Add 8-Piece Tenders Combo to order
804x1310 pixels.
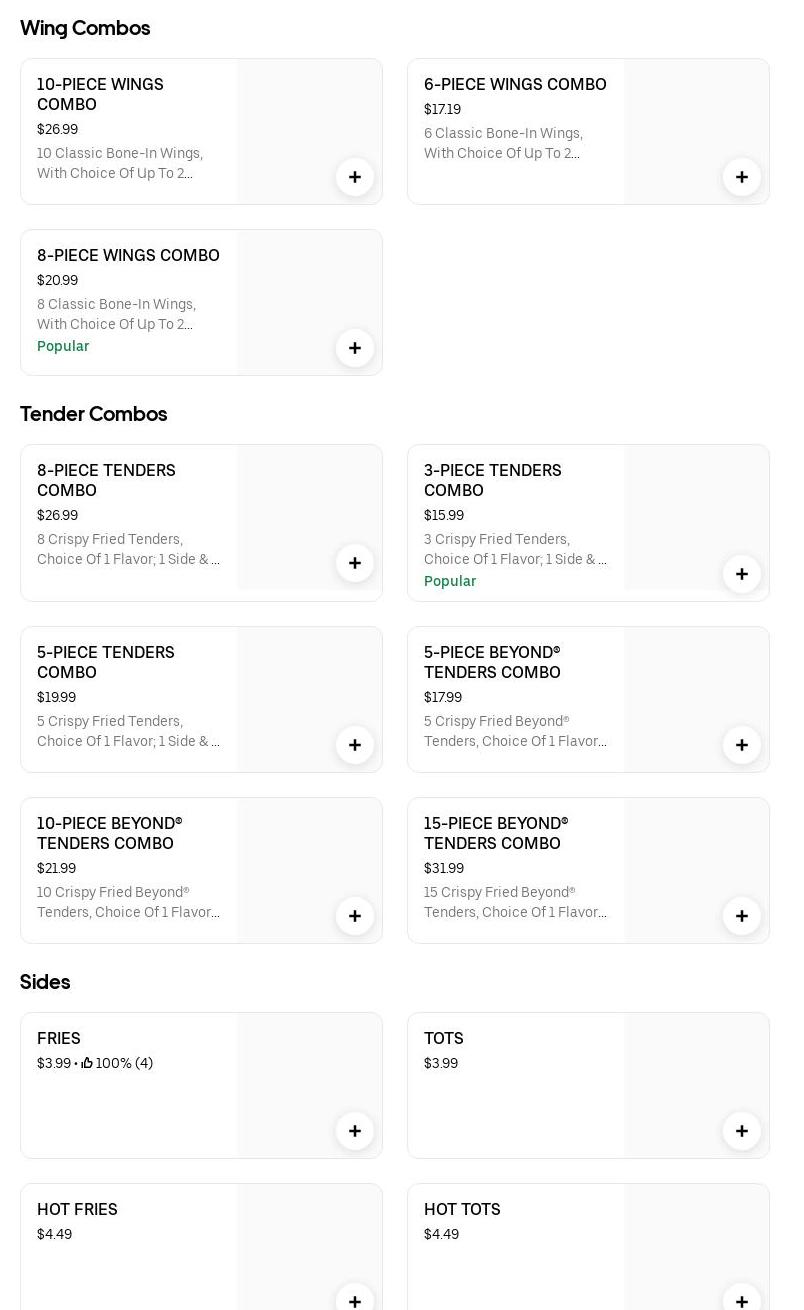(x=355, y=563)
